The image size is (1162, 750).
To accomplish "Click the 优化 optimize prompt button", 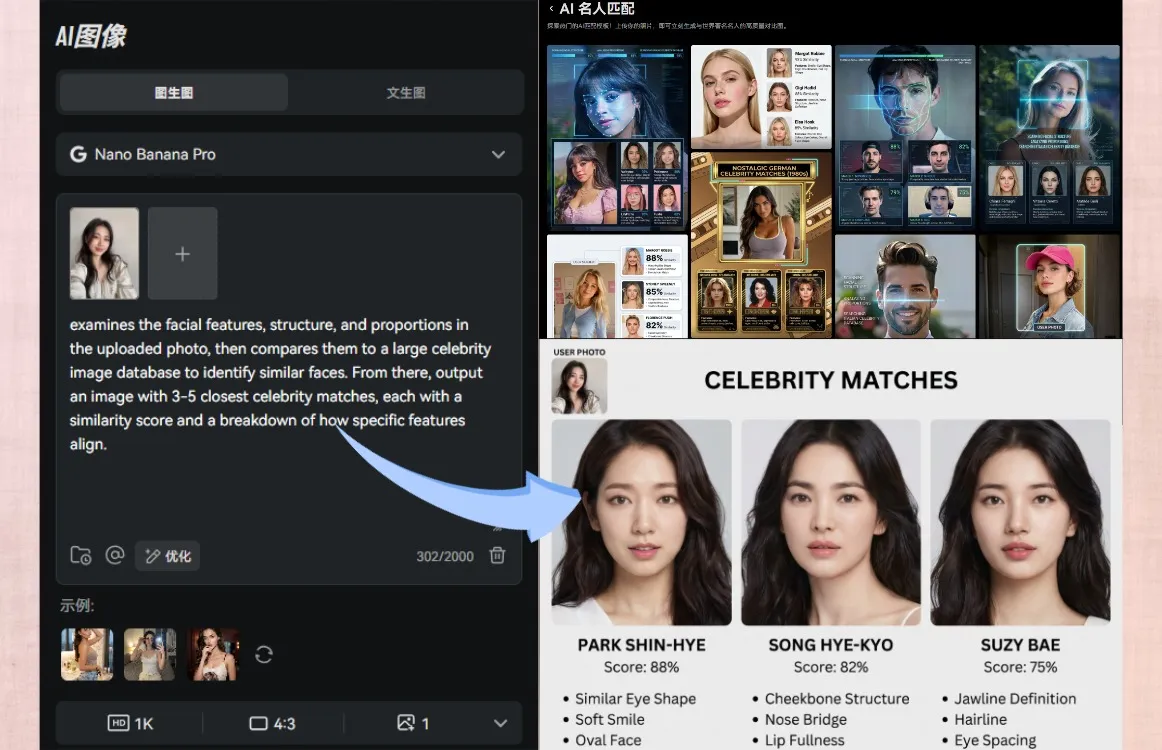I will tap(167, 556).
